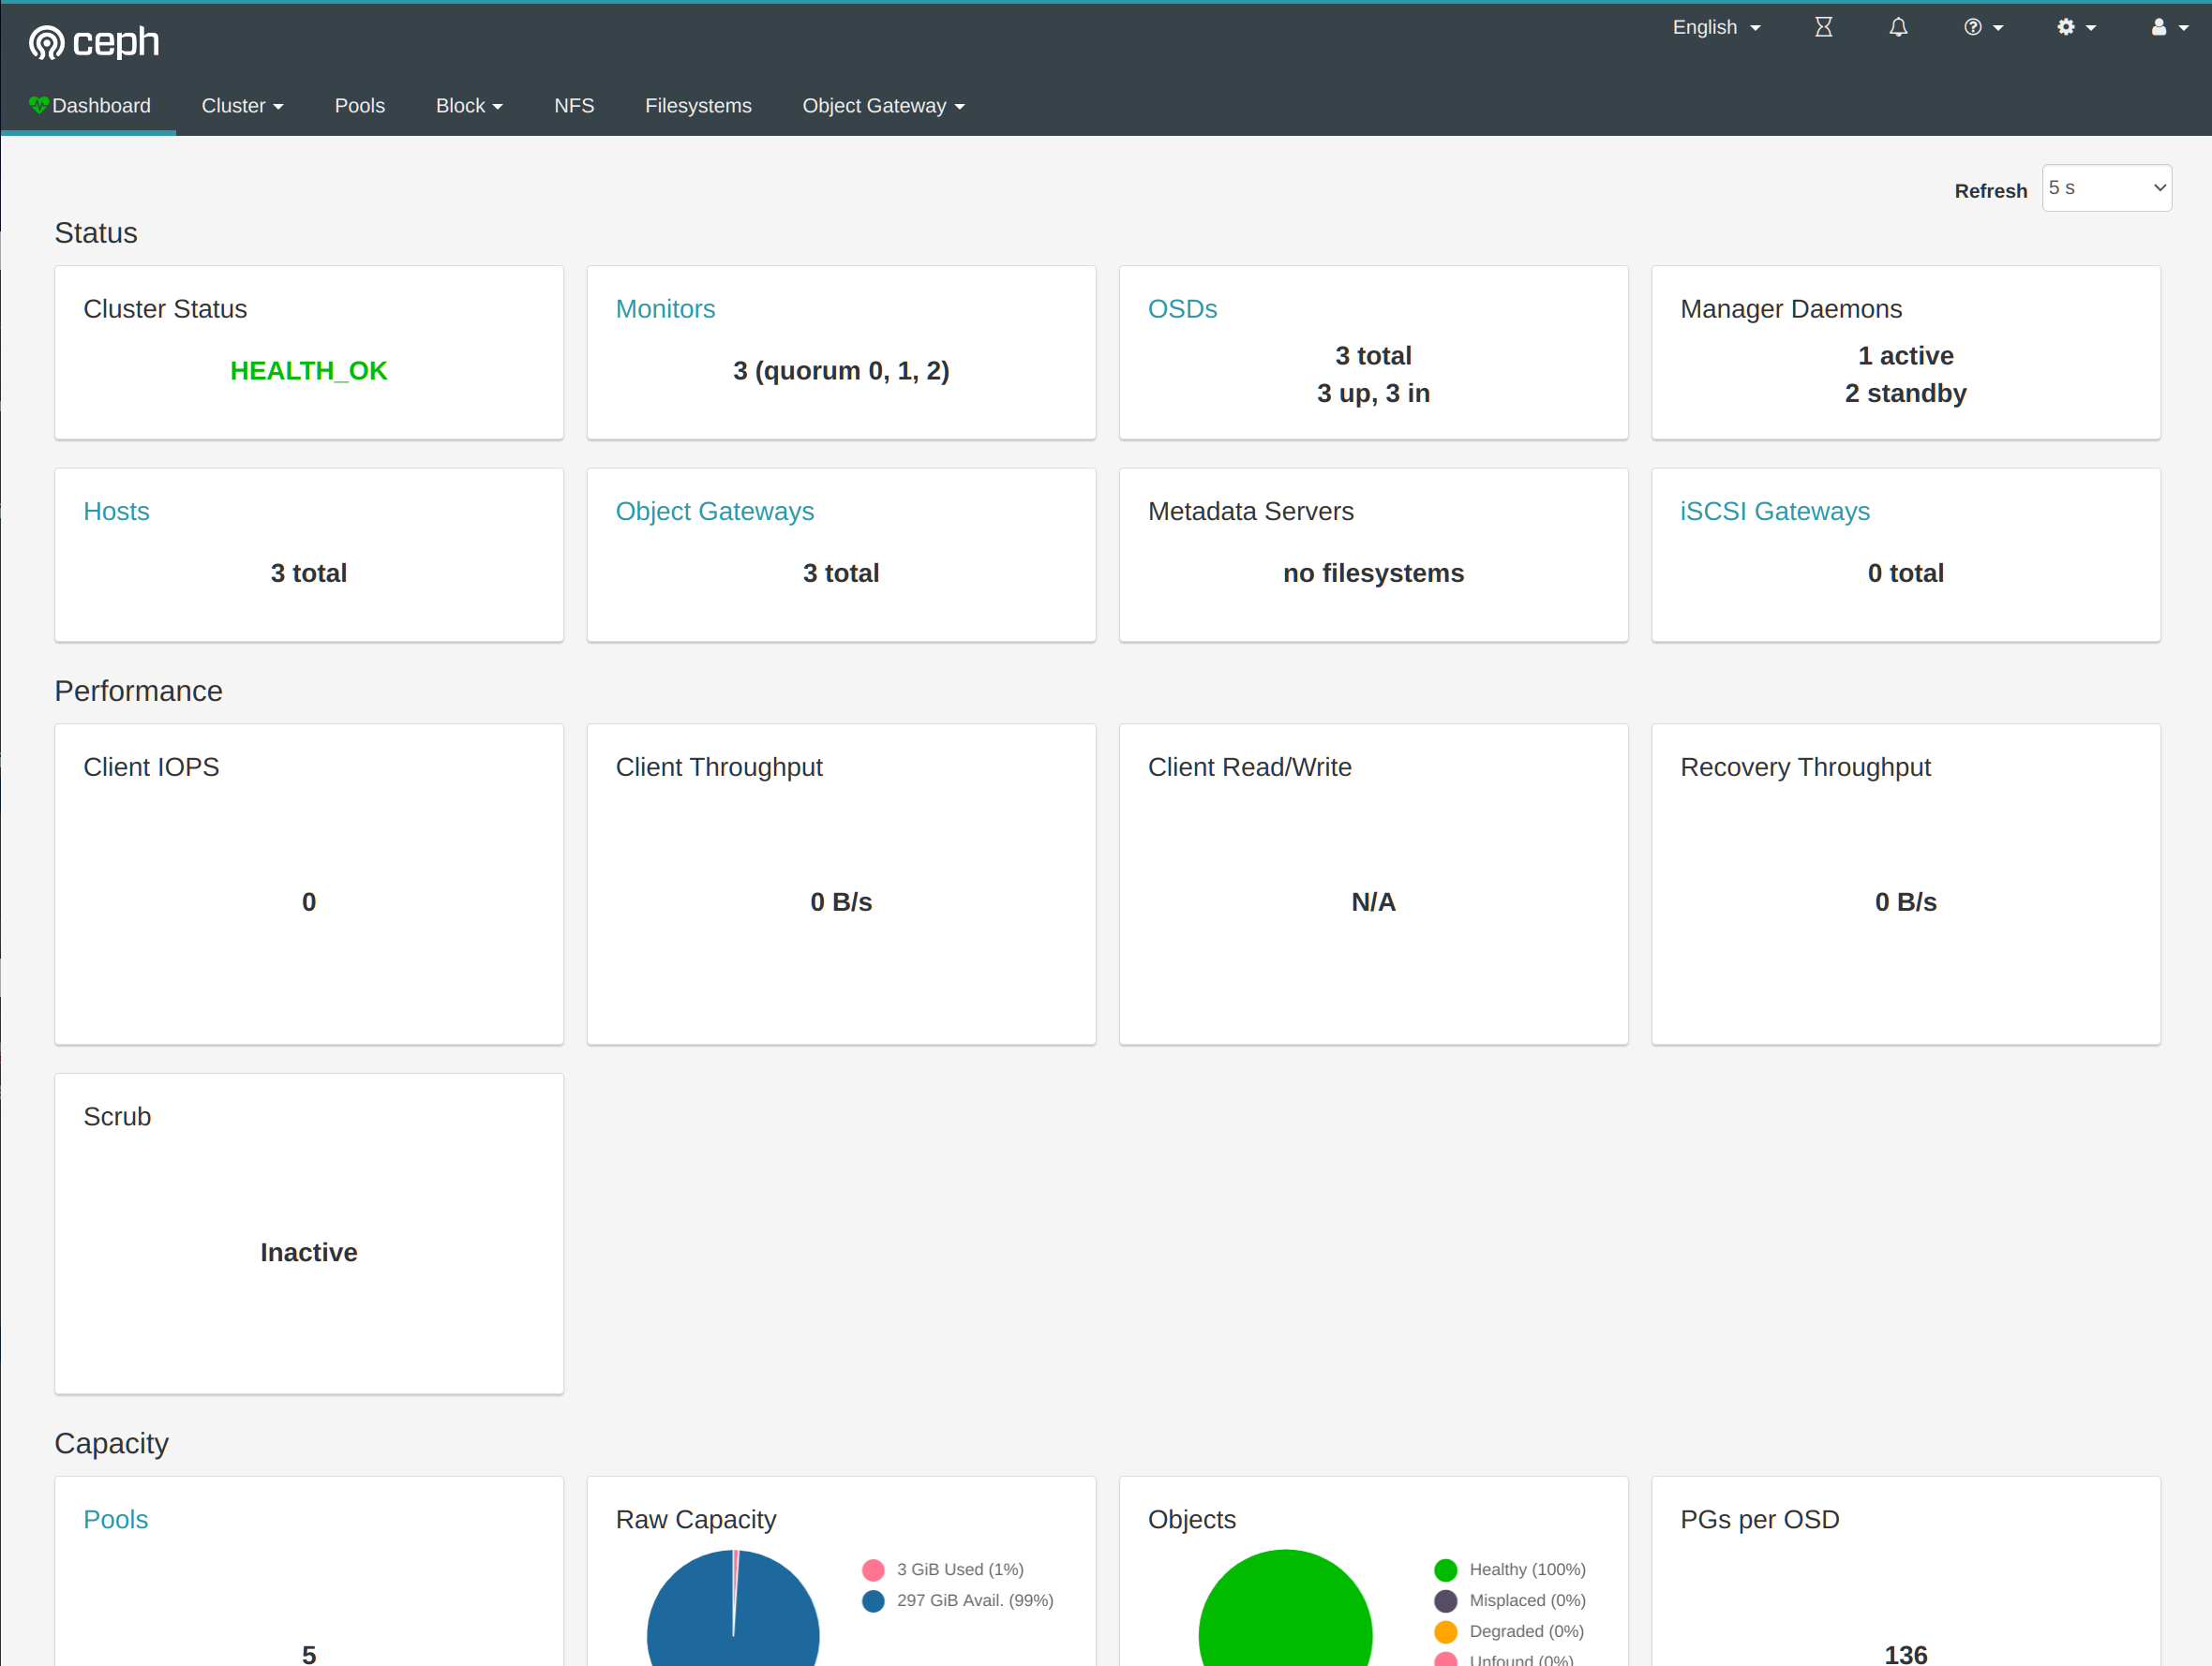
Task: Click the Ceph logo
Action: click(x=94, y=42)
